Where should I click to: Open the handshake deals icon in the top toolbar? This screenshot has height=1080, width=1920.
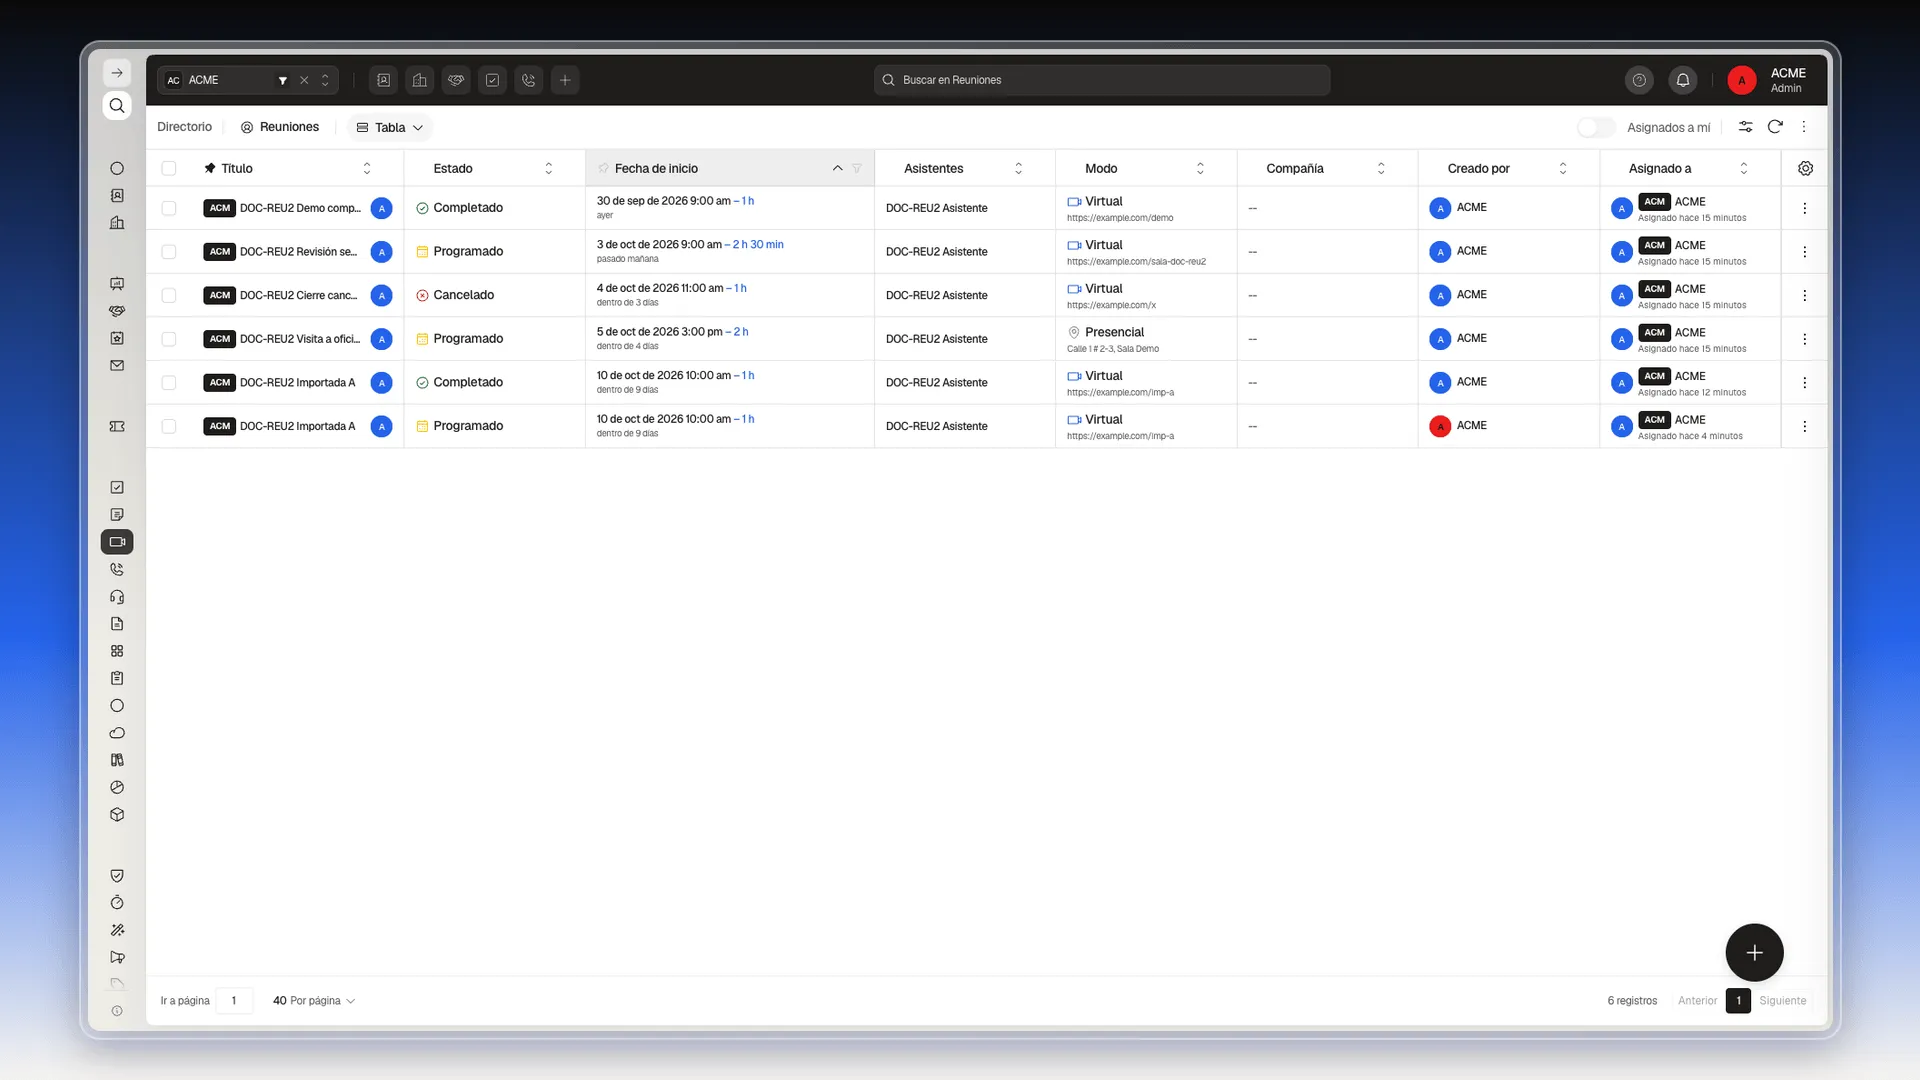[456, 80]
